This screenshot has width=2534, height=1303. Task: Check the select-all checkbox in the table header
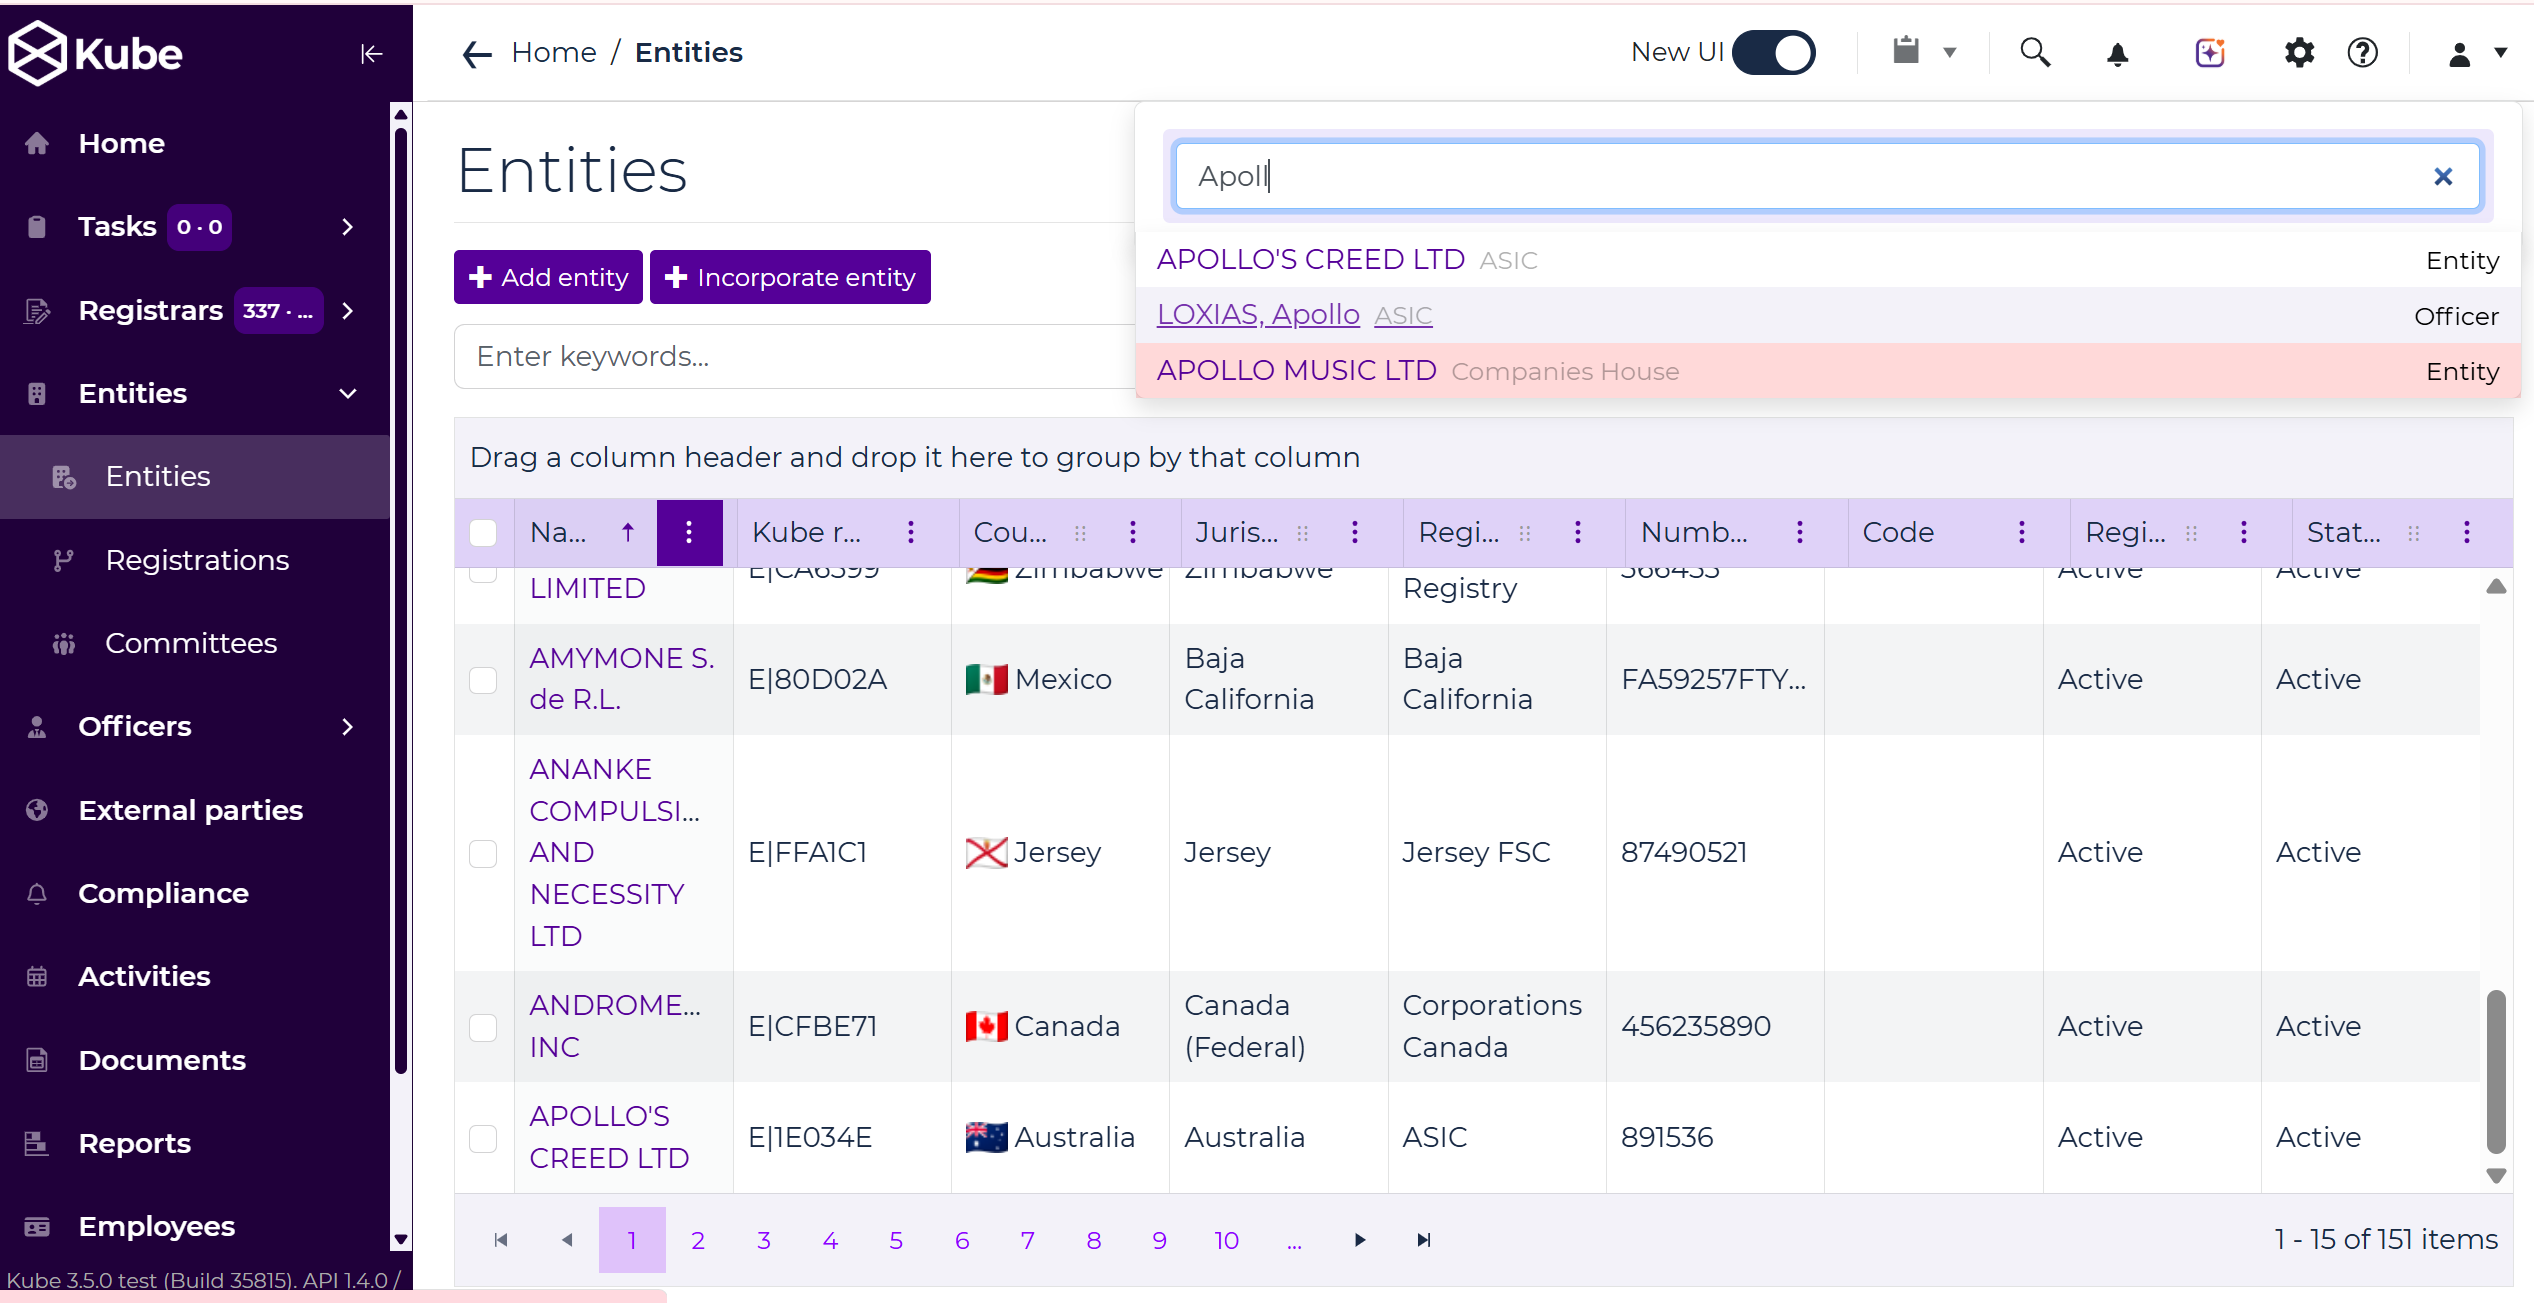tap(484, 533)
